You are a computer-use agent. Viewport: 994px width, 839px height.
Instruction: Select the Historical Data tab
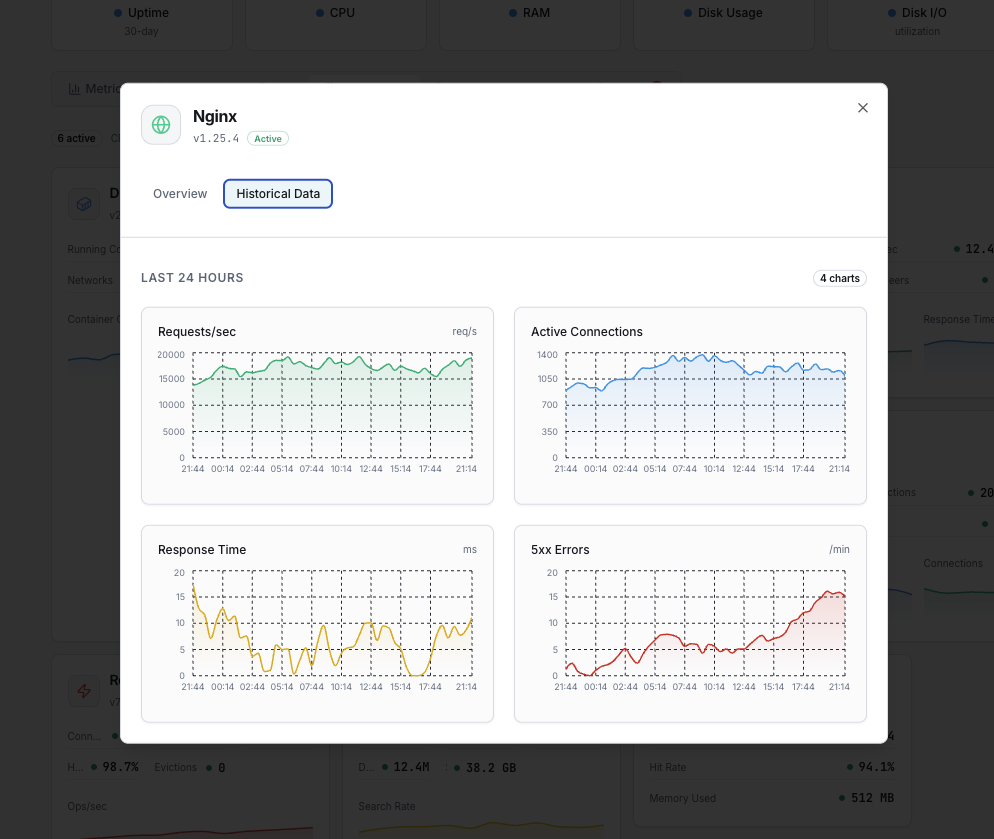[x=278, y=193]
